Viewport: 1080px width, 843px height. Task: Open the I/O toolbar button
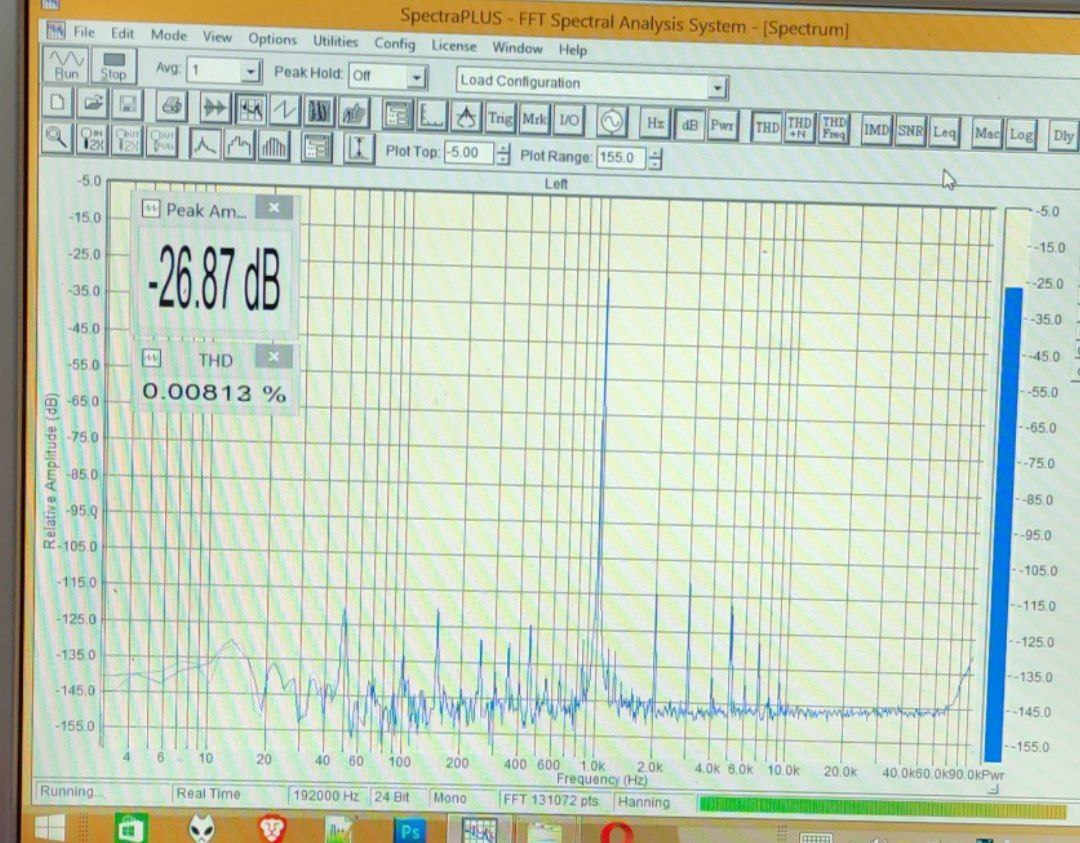(569, 121)
